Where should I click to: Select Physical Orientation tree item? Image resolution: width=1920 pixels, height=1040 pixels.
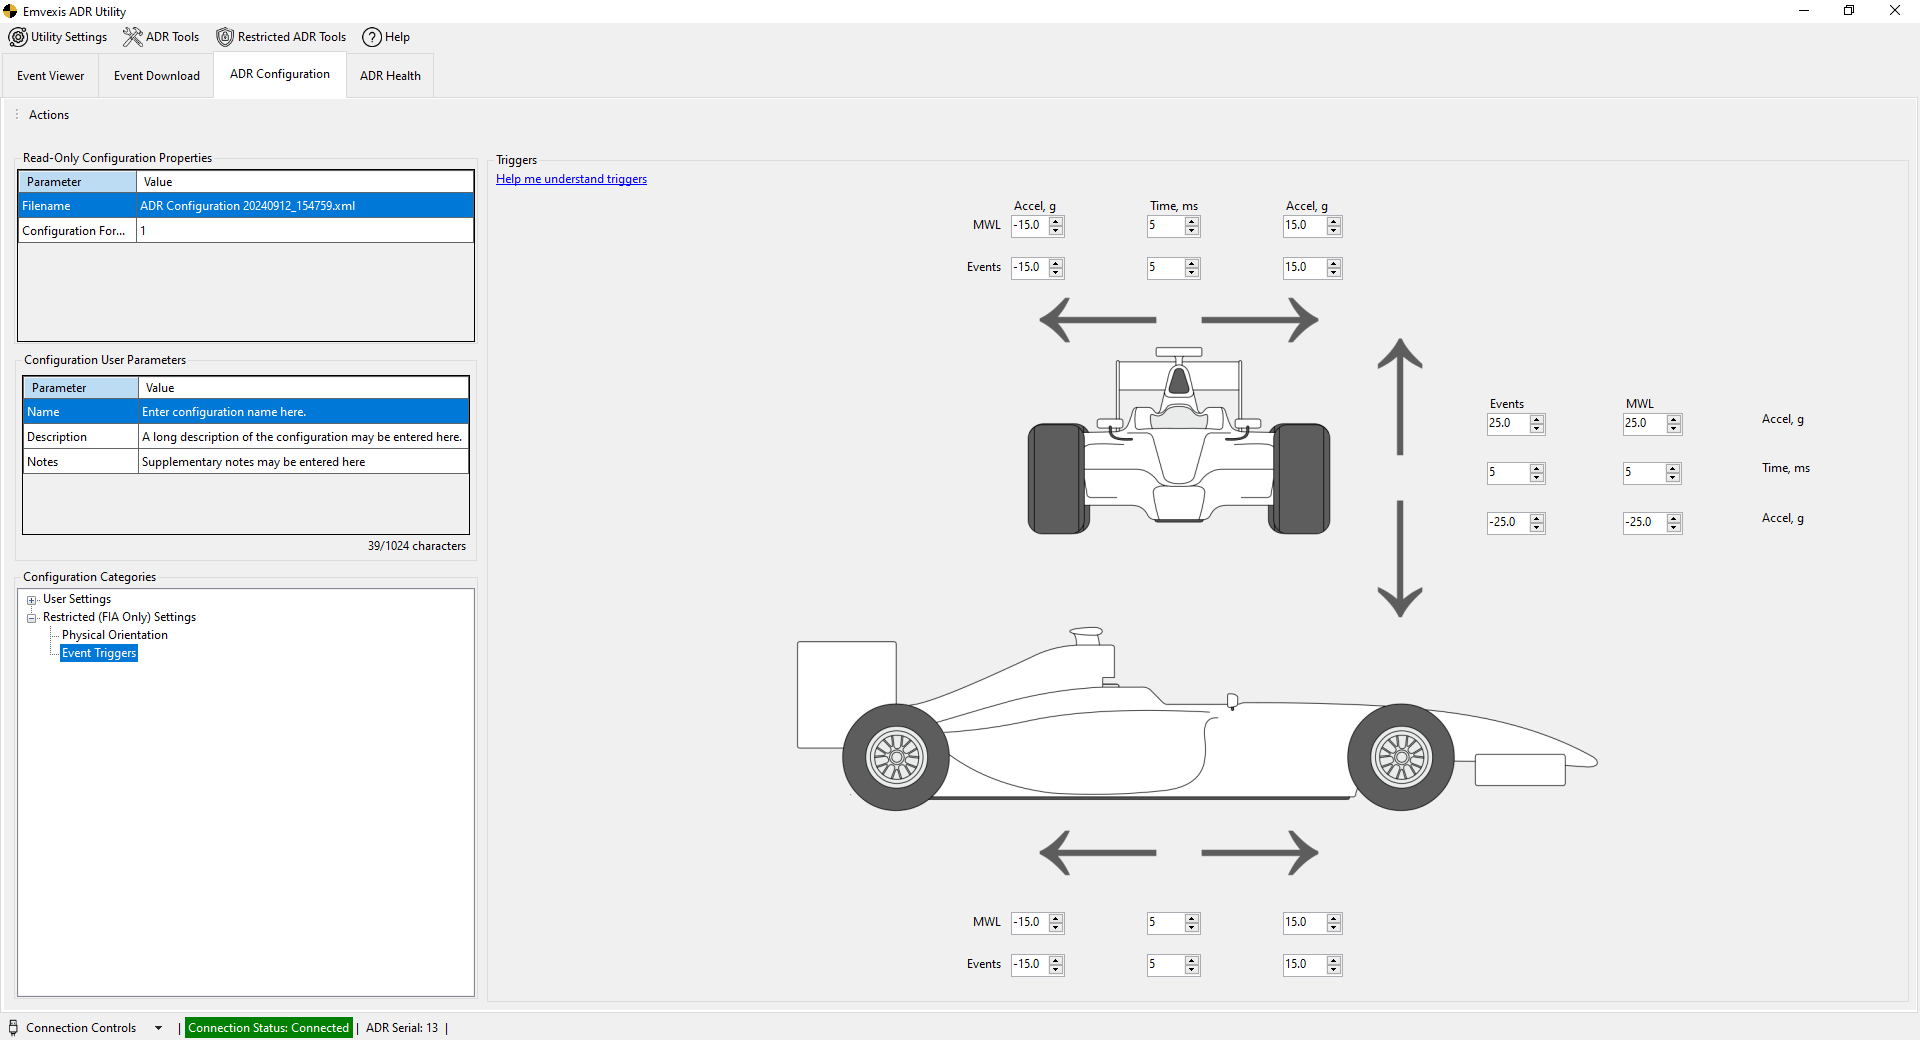[x=115, y=635]
